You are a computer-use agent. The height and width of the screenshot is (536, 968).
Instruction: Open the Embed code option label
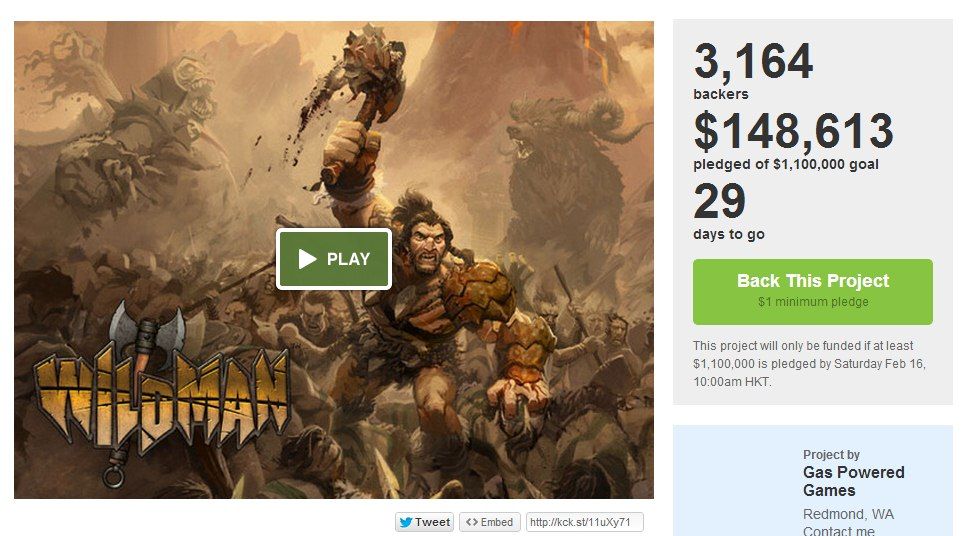tap(497, 522)
